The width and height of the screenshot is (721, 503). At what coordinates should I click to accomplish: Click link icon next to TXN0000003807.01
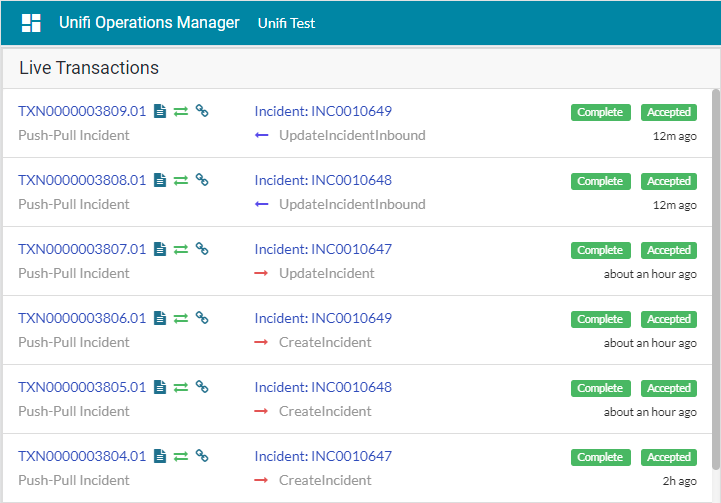point(202,250)
